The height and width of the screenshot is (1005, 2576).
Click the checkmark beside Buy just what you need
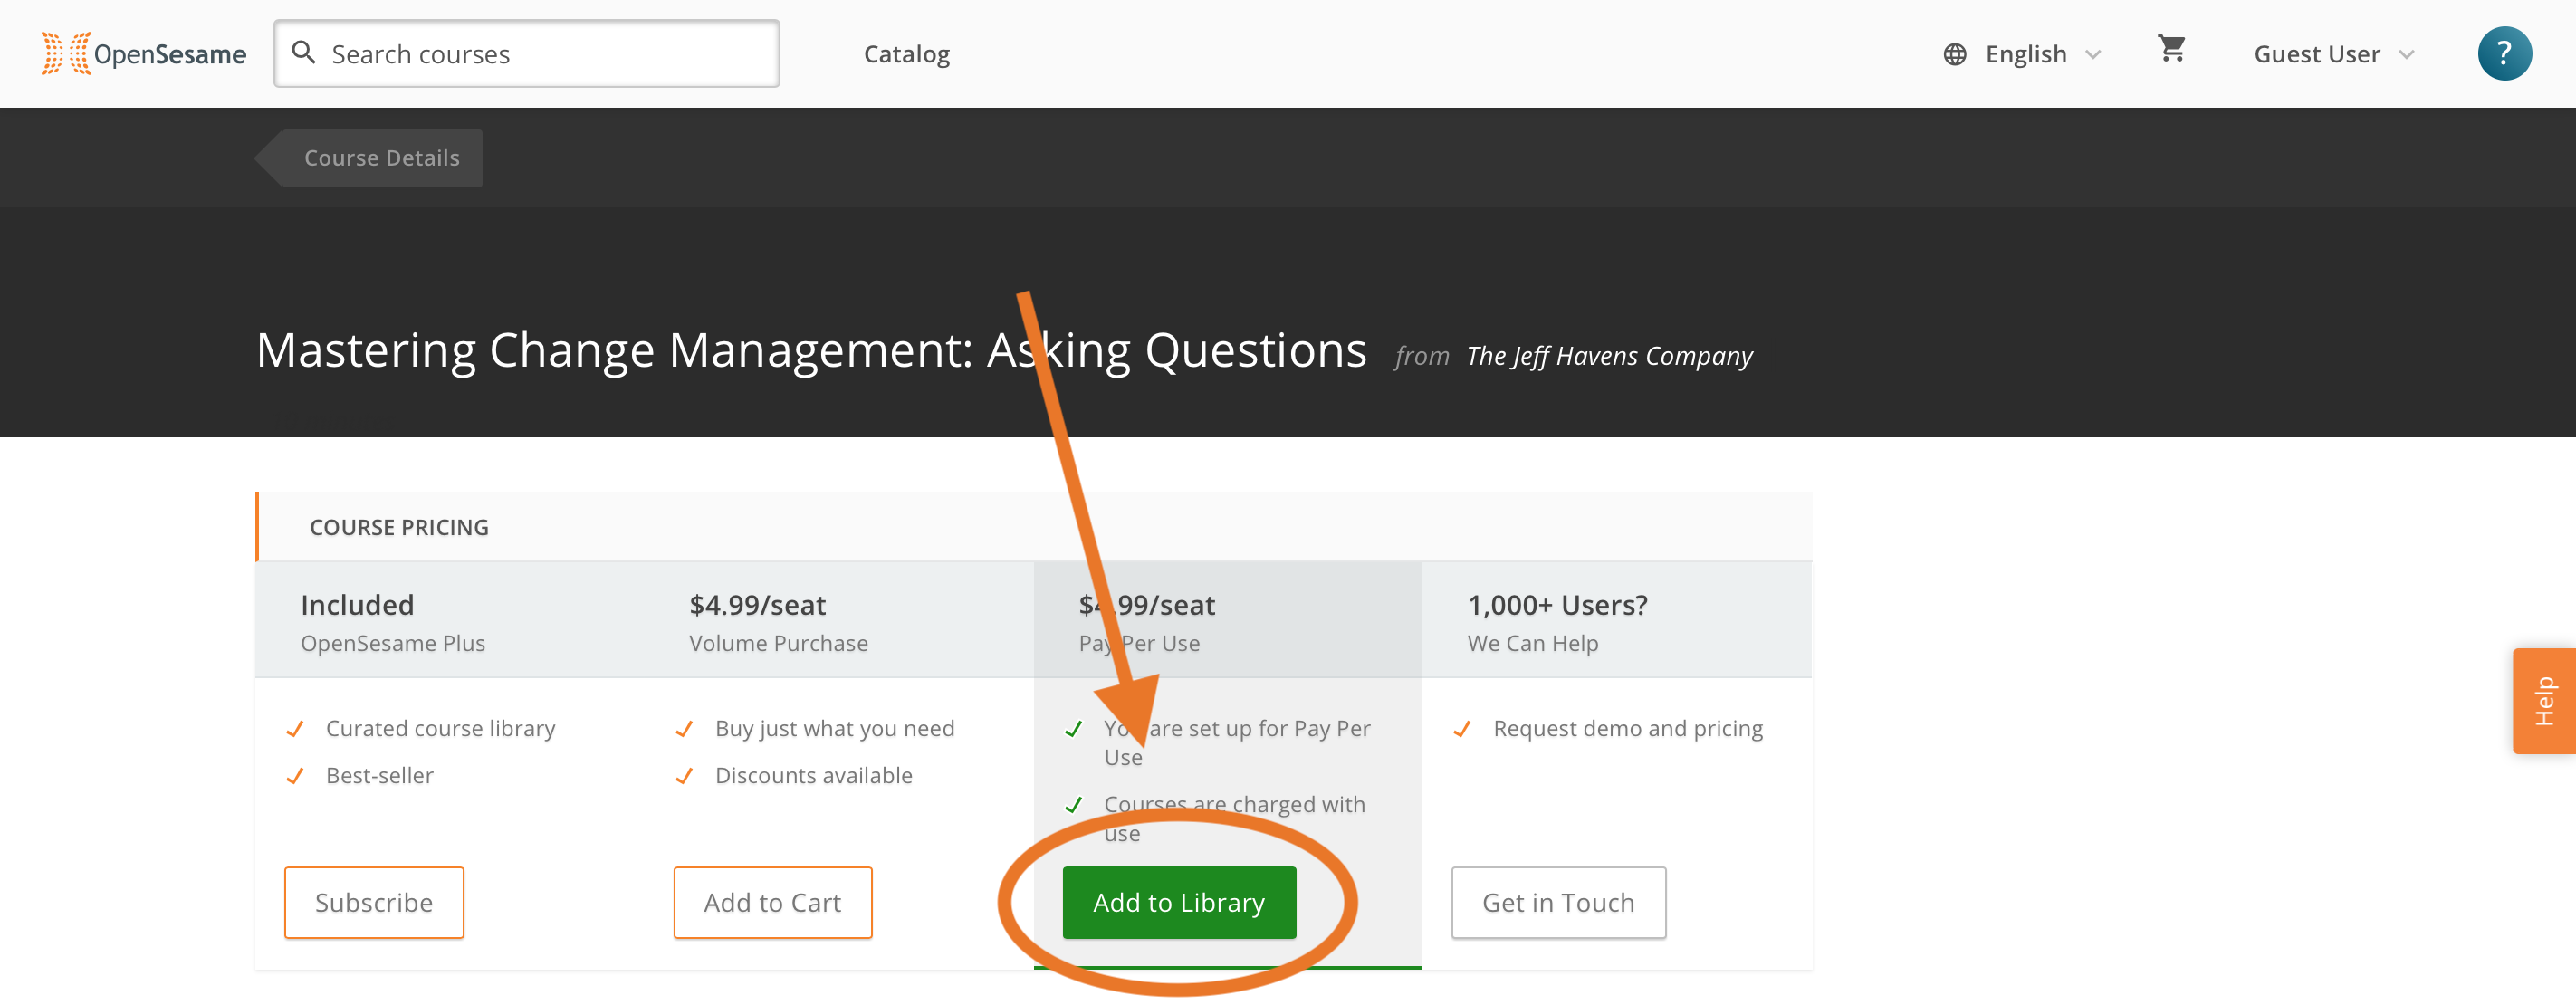[x=684, y=729]
